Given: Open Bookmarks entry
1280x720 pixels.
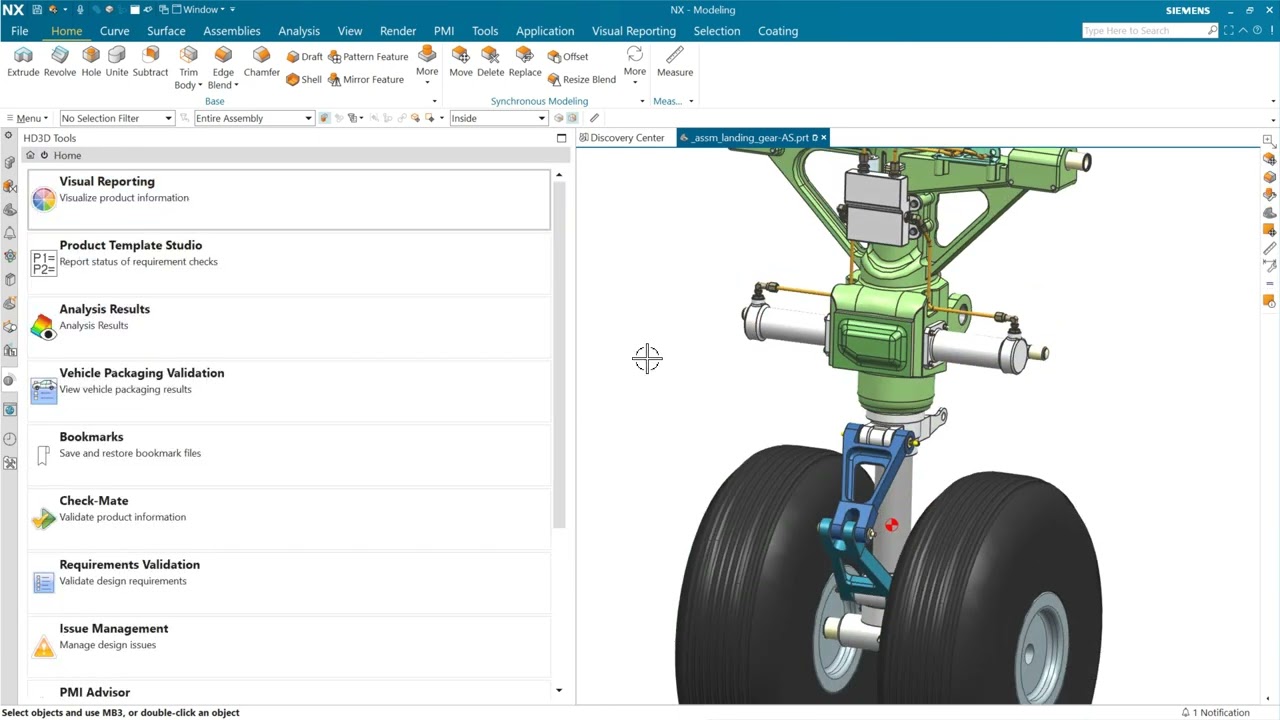Looking at the screenshot, I should 289,455.
